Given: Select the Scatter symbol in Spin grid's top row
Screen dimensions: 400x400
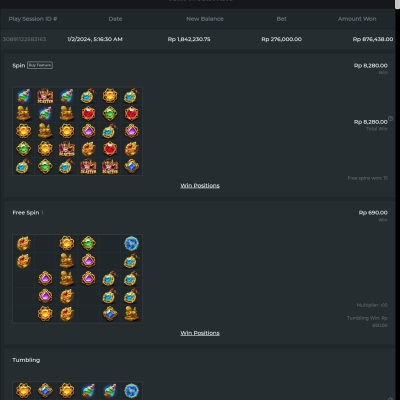Looking at the screenshot, I should coord(45,96).
